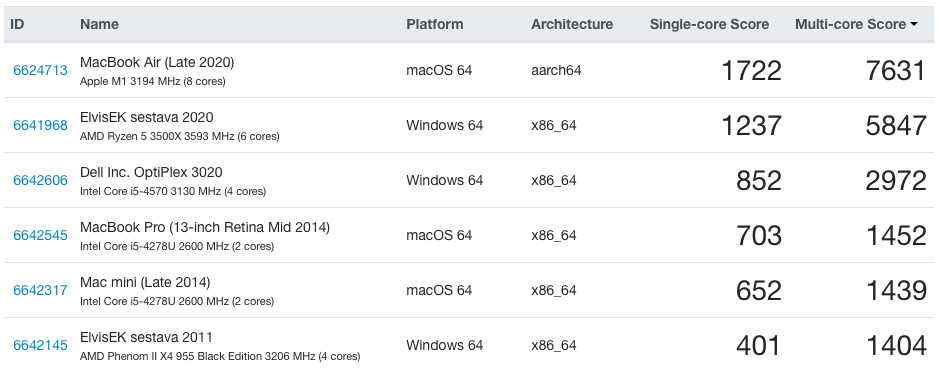Click x86_64 in MacBook Pro row
939x373 pixels.
553,236
